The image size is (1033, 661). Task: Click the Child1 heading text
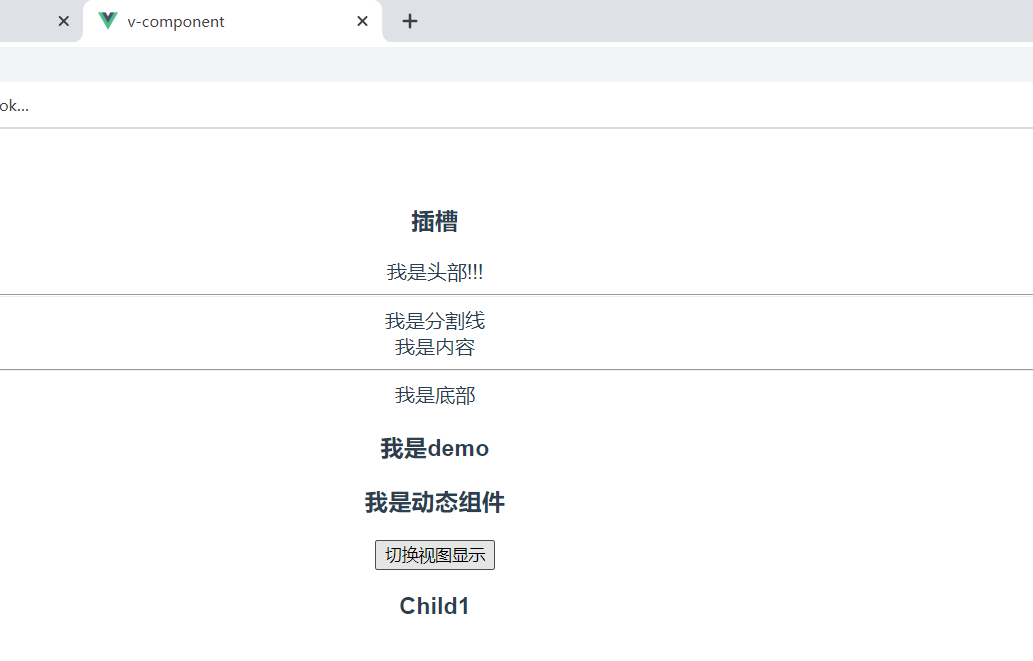click(x=434, y=605)
